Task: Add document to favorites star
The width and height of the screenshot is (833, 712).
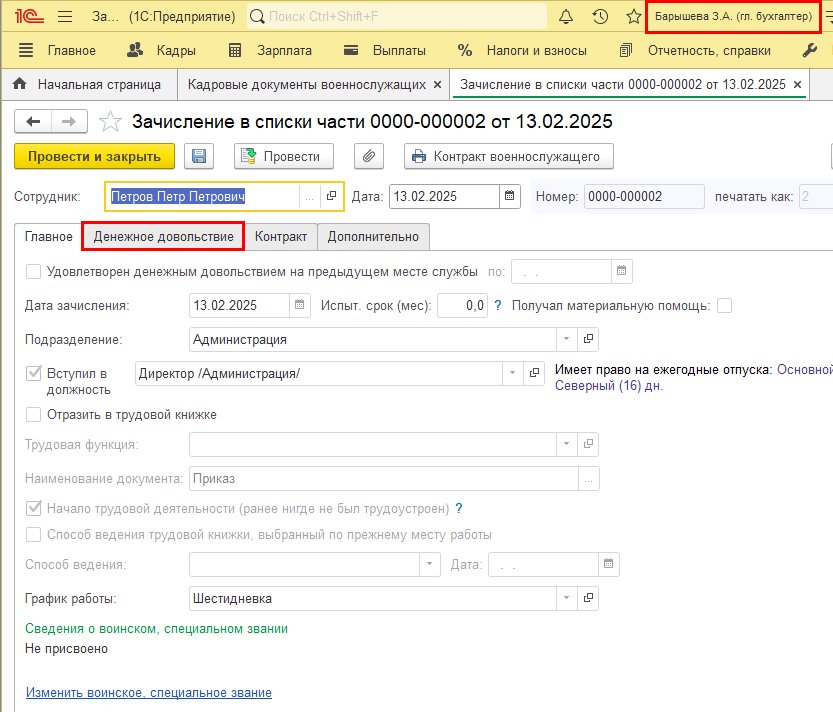Action: pyautogui.click(x=110, y=122)
